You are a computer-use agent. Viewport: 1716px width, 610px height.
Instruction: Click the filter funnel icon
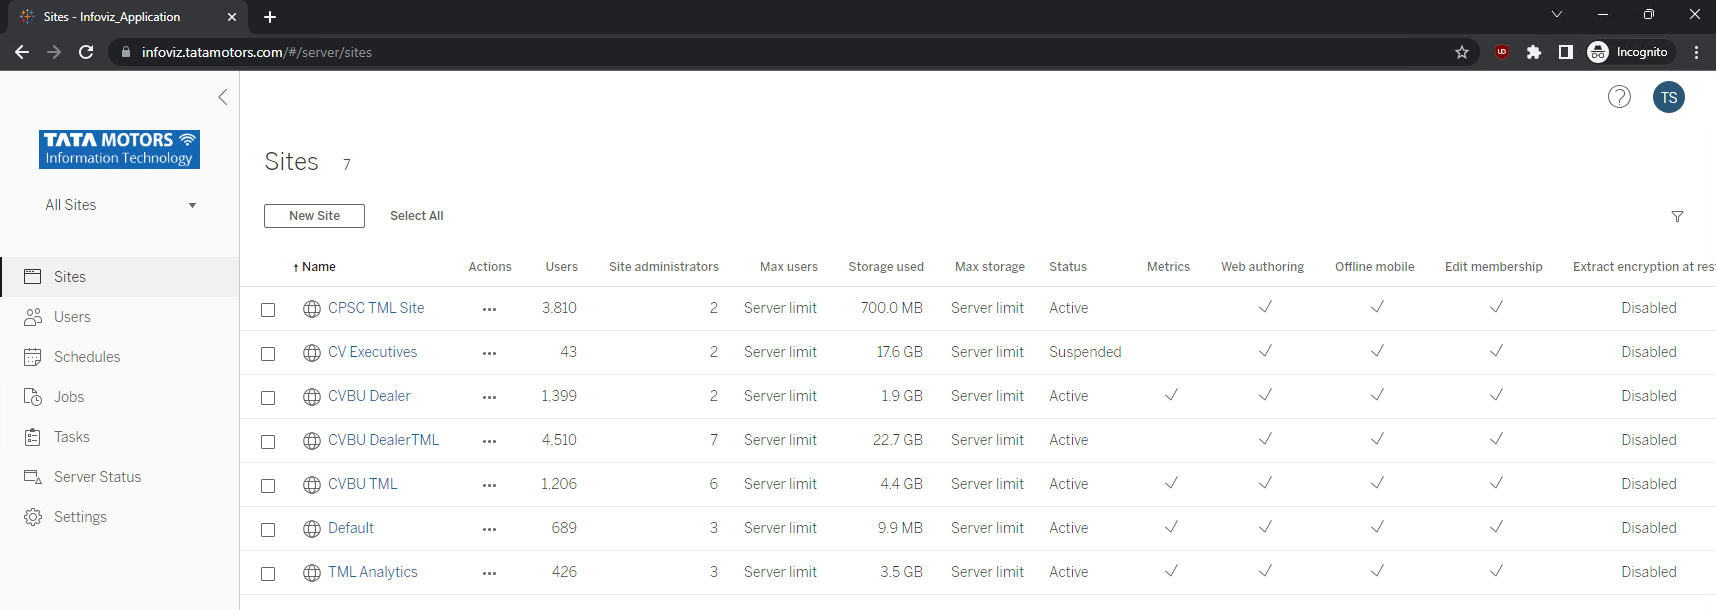(1677, 216)
